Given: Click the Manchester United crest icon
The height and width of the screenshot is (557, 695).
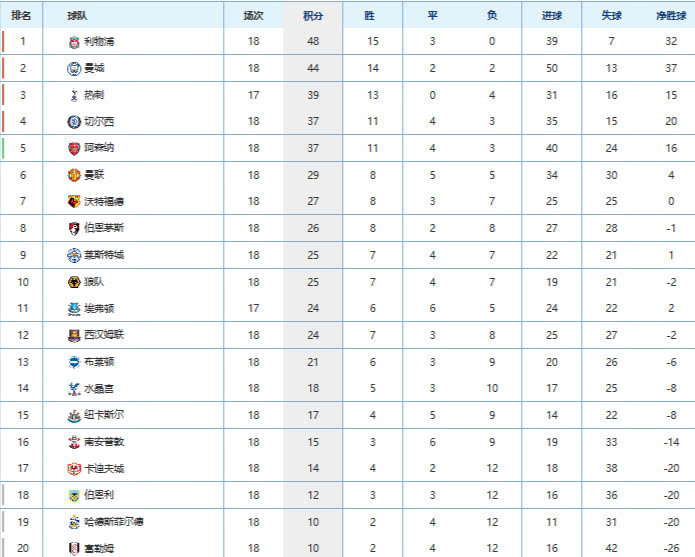Looking at the screenshot, I should (74, 175).
